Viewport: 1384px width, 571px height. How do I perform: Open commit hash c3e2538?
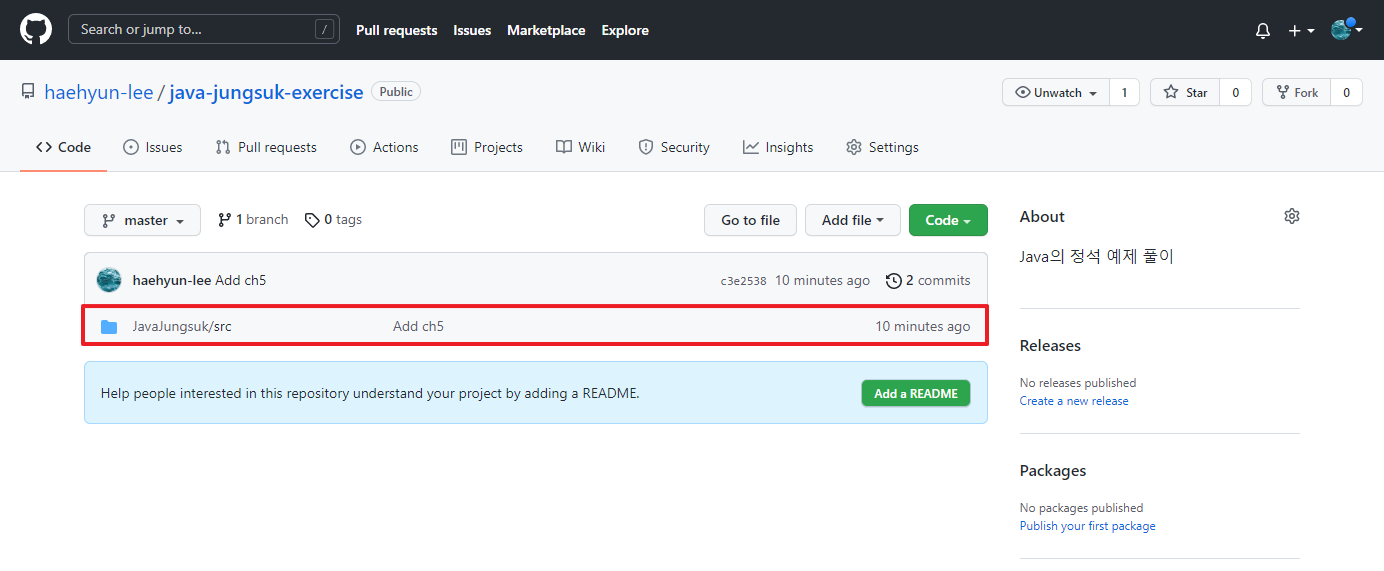[x=743, y=281]
